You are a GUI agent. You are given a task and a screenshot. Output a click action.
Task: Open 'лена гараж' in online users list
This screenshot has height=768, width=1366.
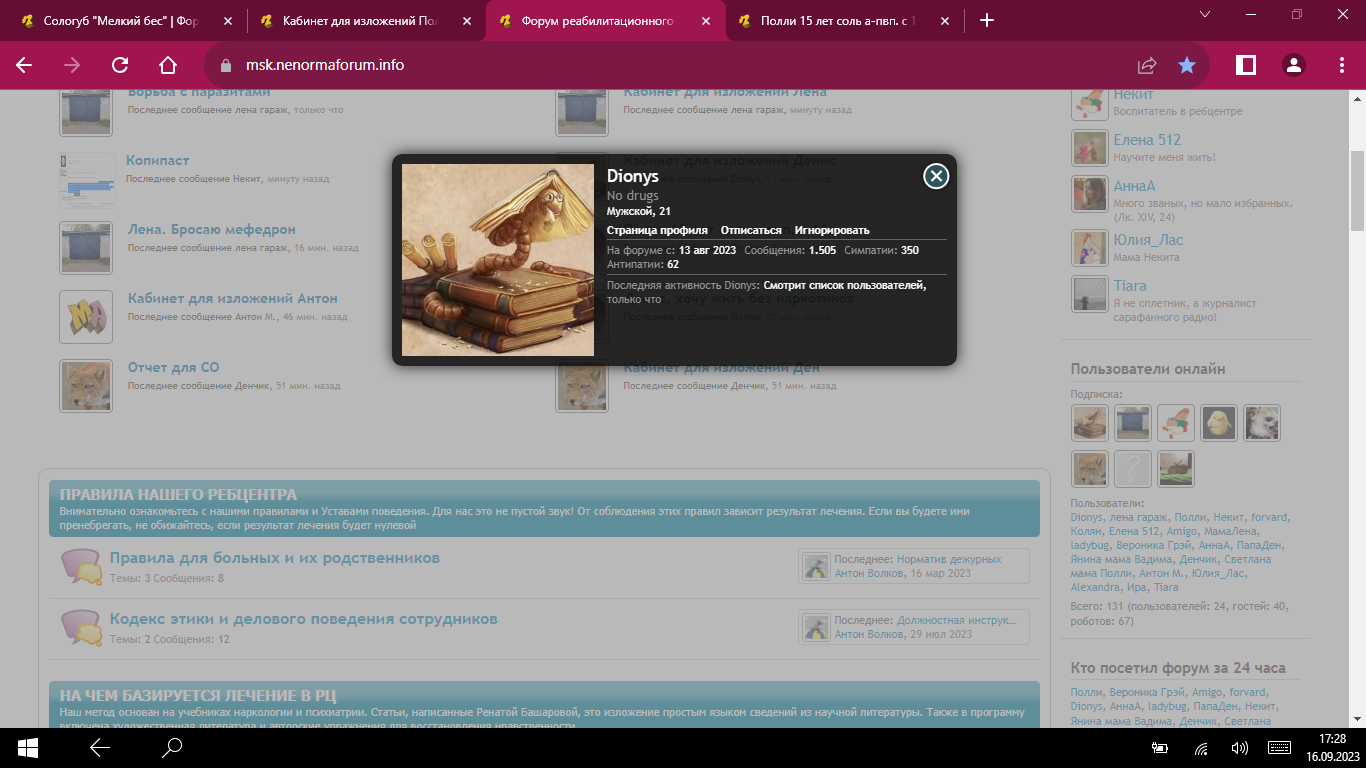(x=1138, y=518)
